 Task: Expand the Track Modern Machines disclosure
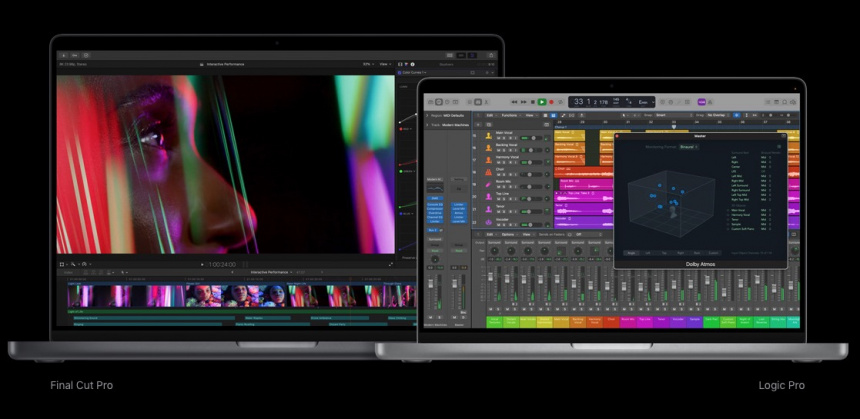pyautogui.click(x=427, y=125)
